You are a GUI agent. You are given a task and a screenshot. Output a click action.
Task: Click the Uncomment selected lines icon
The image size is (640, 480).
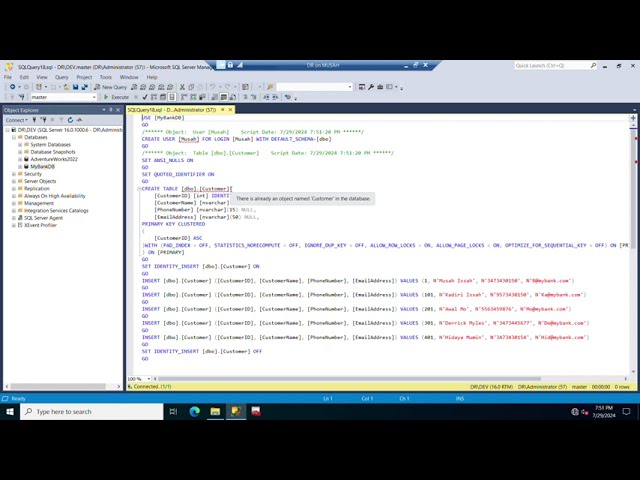point(253,97)
